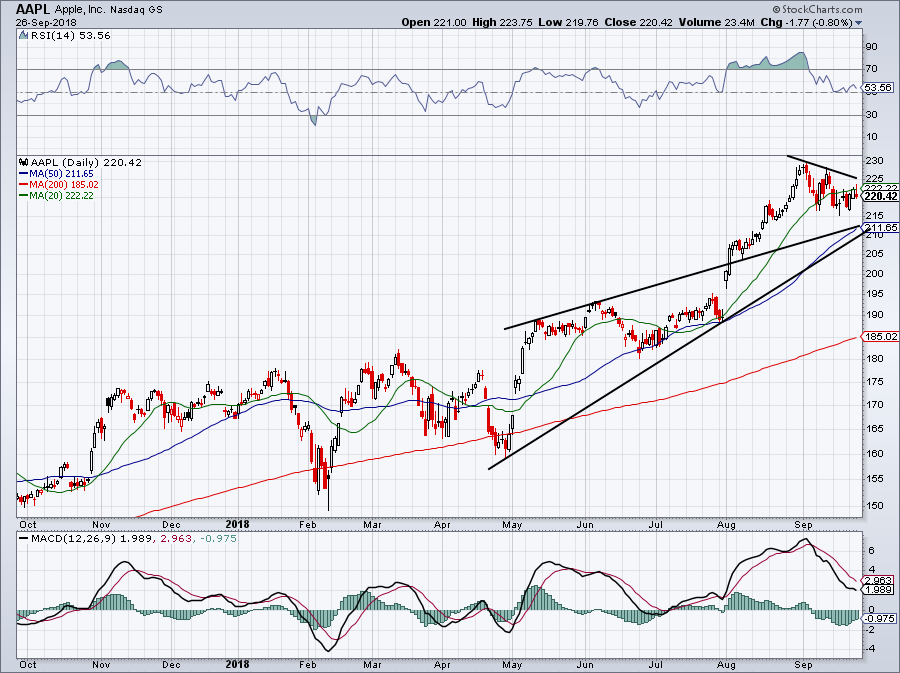Click the 53.56 value tag on RSI axis

pyautogui.click(x=879, y=88)
